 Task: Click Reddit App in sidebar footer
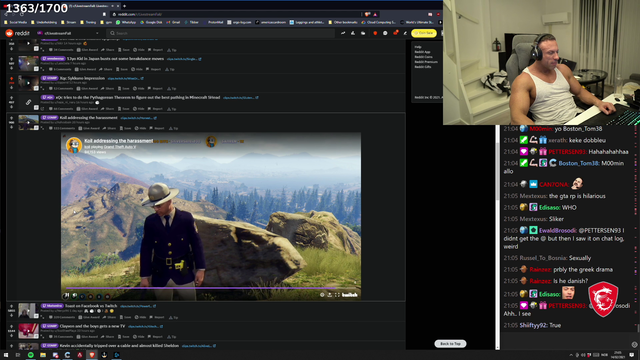[x=422, y=52]
